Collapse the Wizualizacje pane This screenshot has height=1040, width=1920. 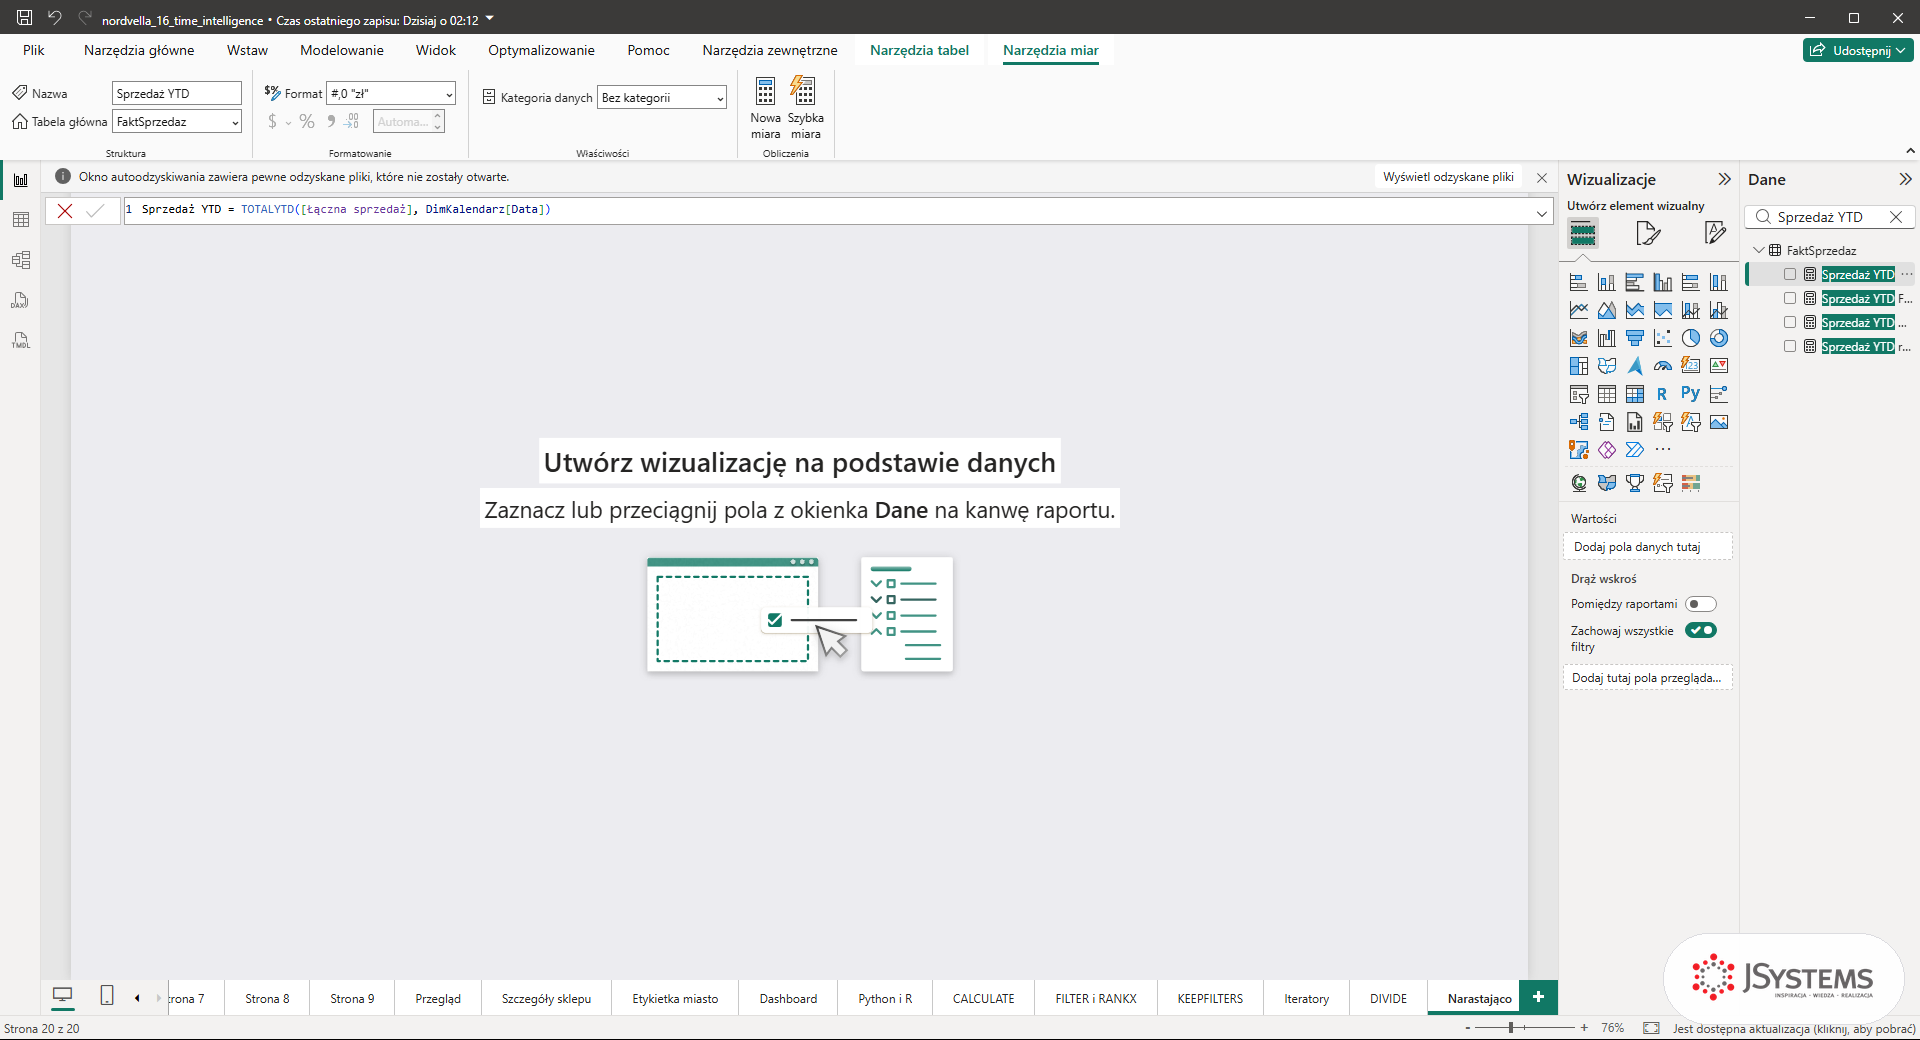1724,179
